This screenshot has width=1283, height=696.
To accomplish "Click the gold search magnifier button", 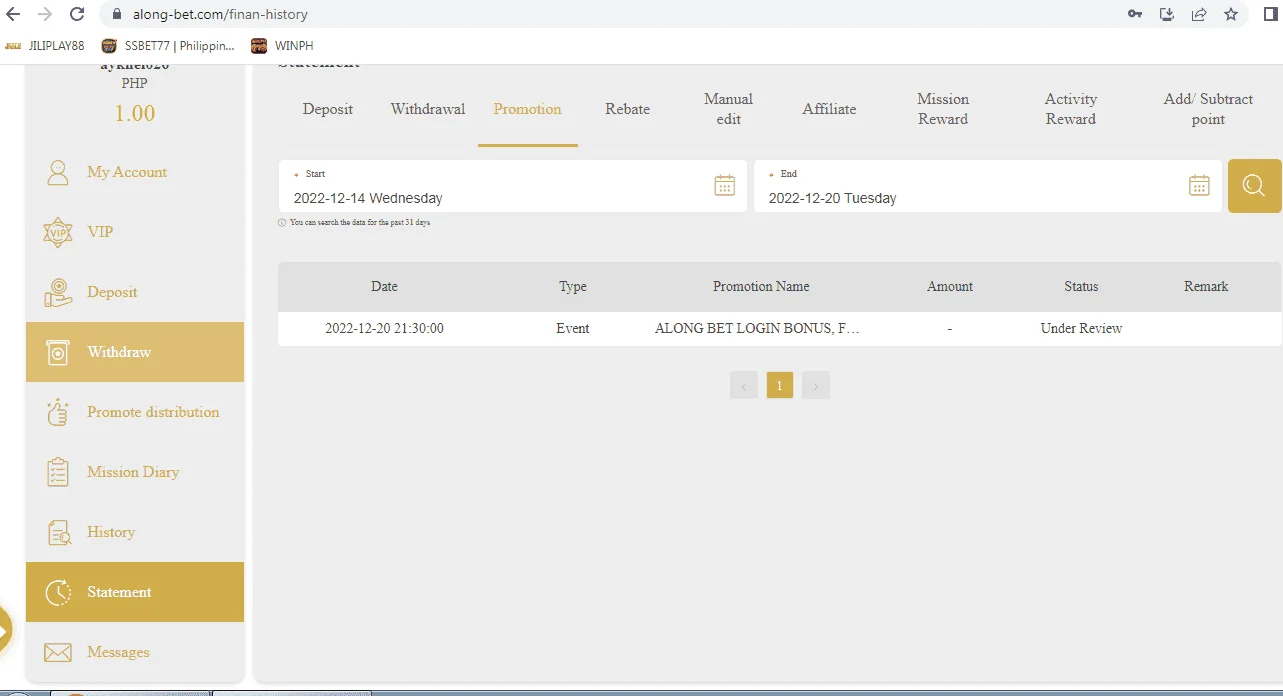I will [1254, 186].
